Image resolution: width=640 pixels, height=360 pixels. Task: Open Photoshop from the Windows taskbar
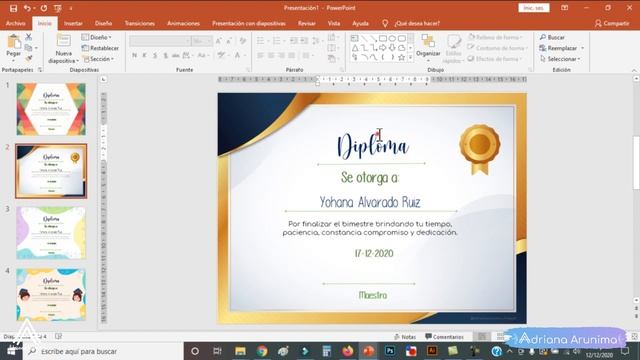coord(390,351)
